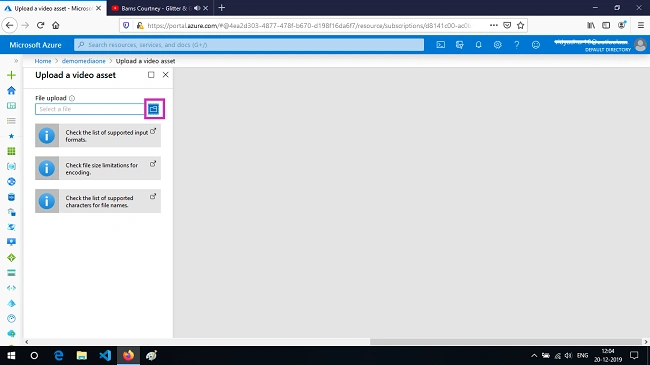
Task: Open the Help question mark
Action: (517, 45)
